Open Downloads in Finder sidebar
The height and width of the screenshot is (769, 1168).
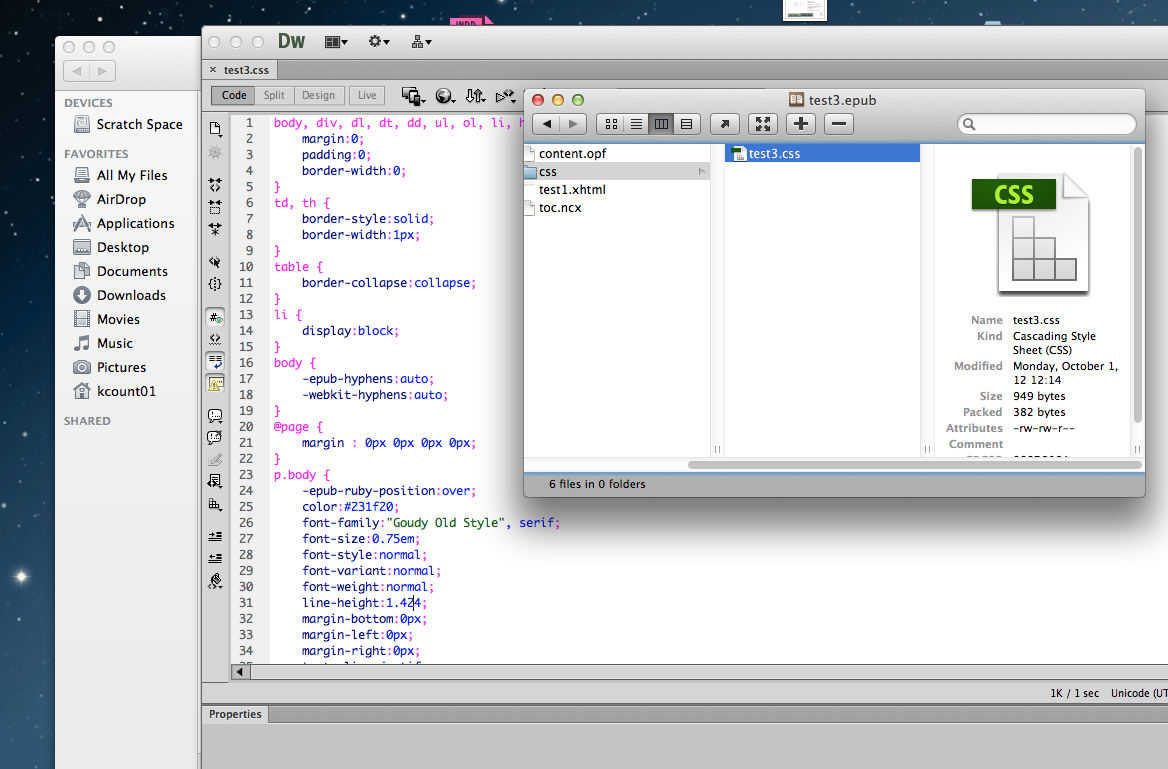click(x=131, y=295)
